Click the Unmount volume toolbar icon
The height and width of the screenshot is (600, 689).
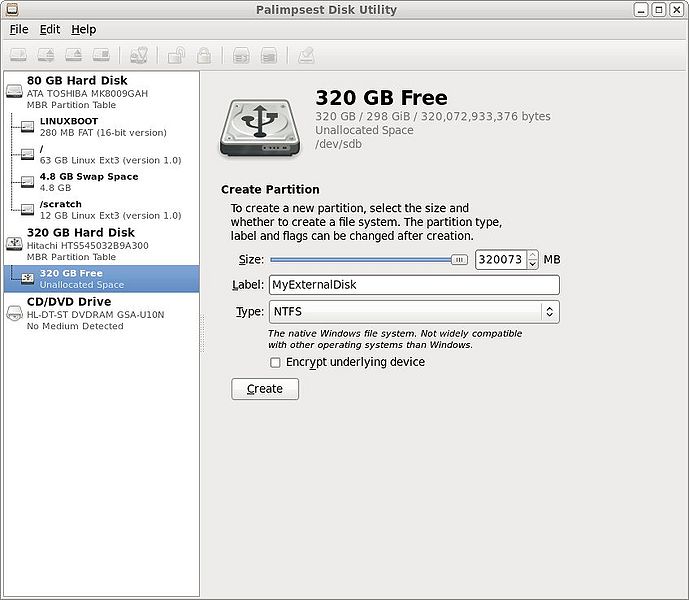click(x=46, y=55)
